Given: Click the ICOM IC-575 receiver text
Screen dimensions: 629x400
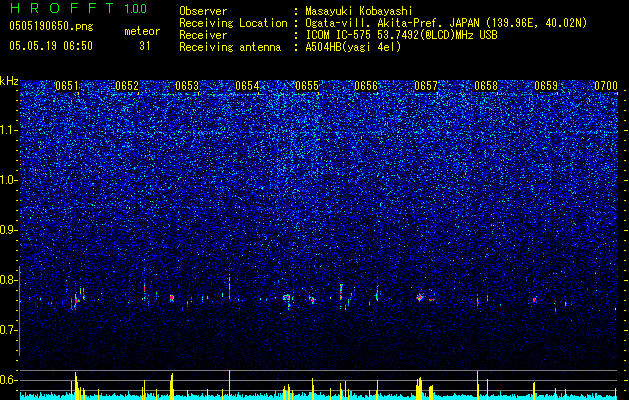Looking at the screenshot, I should coord(401,35).
